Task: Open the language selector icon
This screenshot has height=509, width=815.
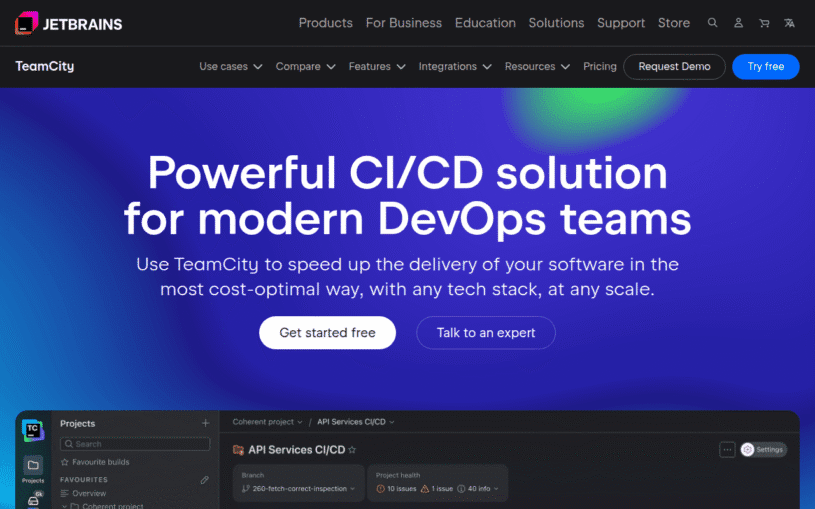Action: point(790,23)
